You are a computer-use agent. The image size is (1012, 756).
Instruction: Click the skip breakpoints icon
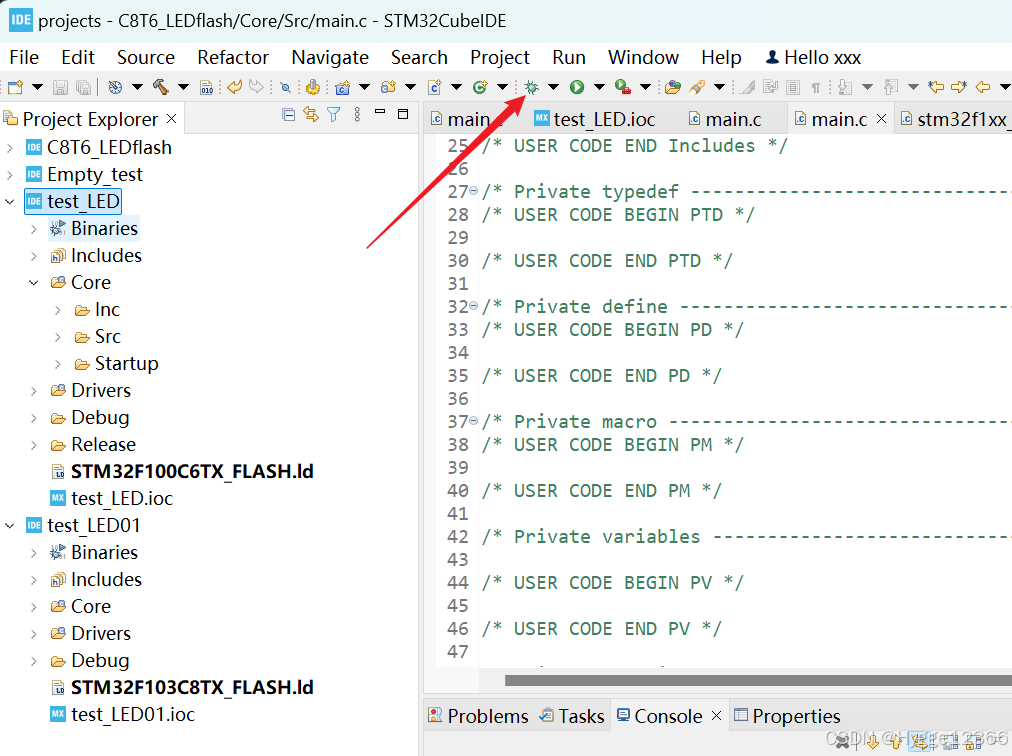[285, 87]
